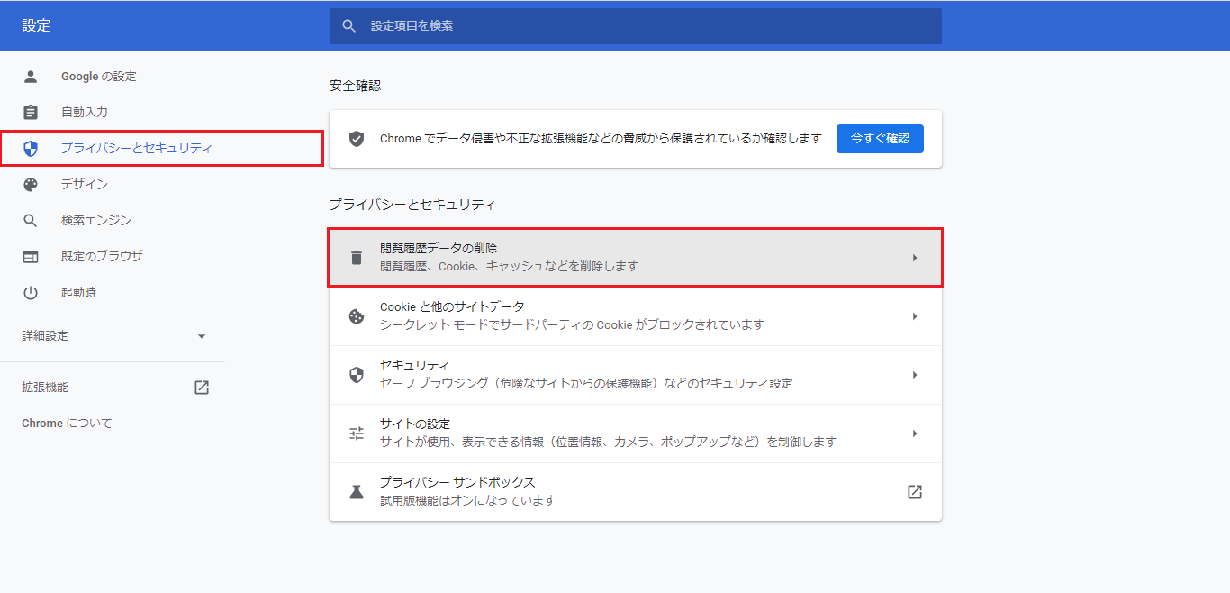The height and width of the screenshot is (593, 1230).
Task: Expand the 詳細設定 dropdown arrow
Action: [201, 336]
